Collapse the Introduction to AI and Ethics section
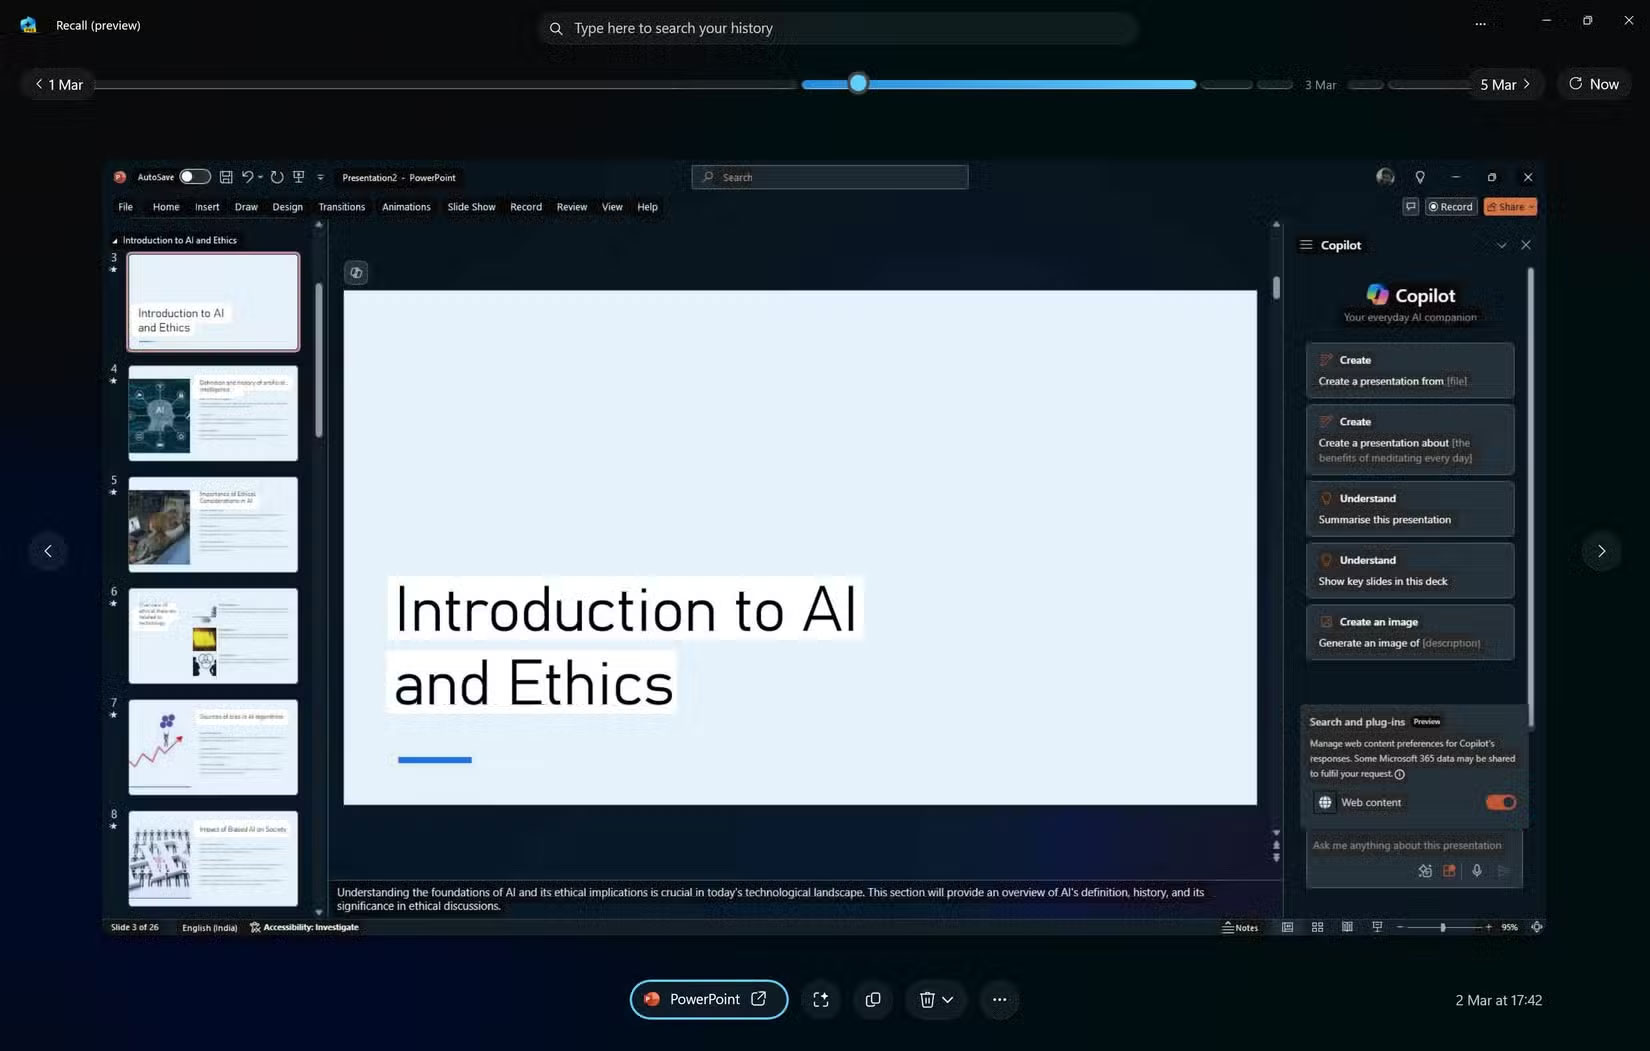The image size is (1650, 1051). point(116,240)
